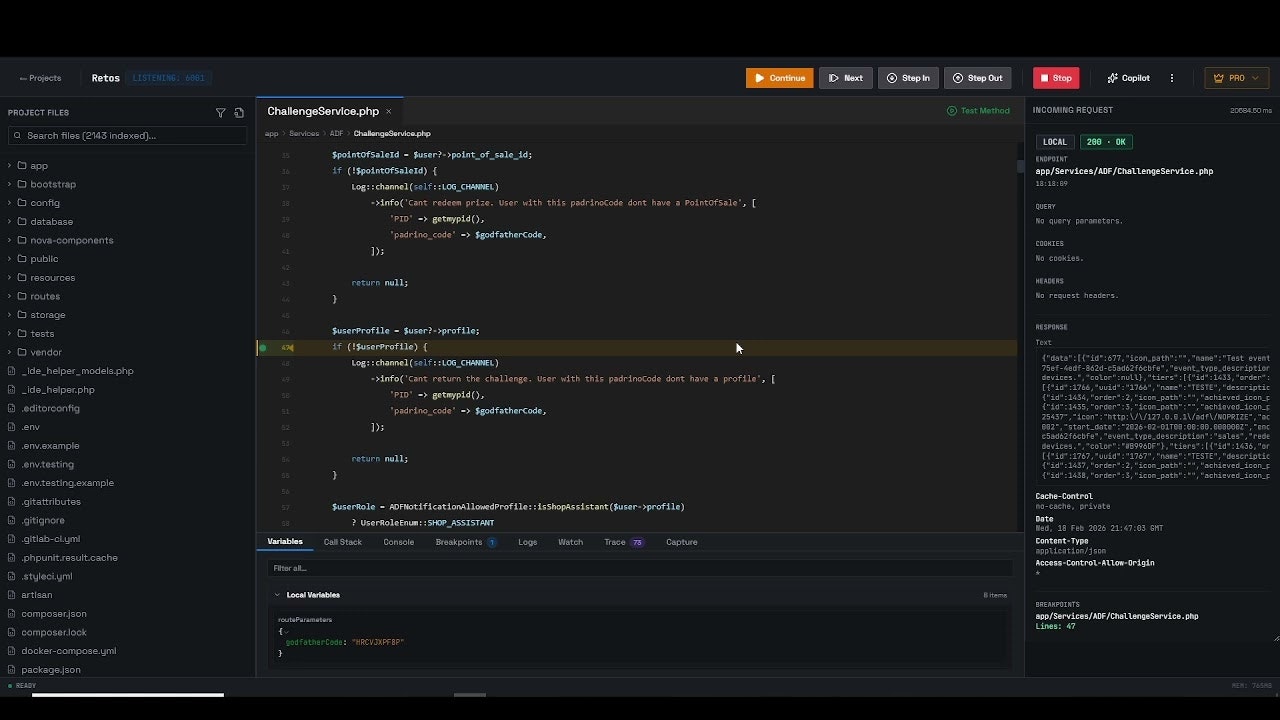The width and height of the screenshot is (1280, 720).
Task: Click the filter icon in Project Files
Action: click(x=221, y=113)
